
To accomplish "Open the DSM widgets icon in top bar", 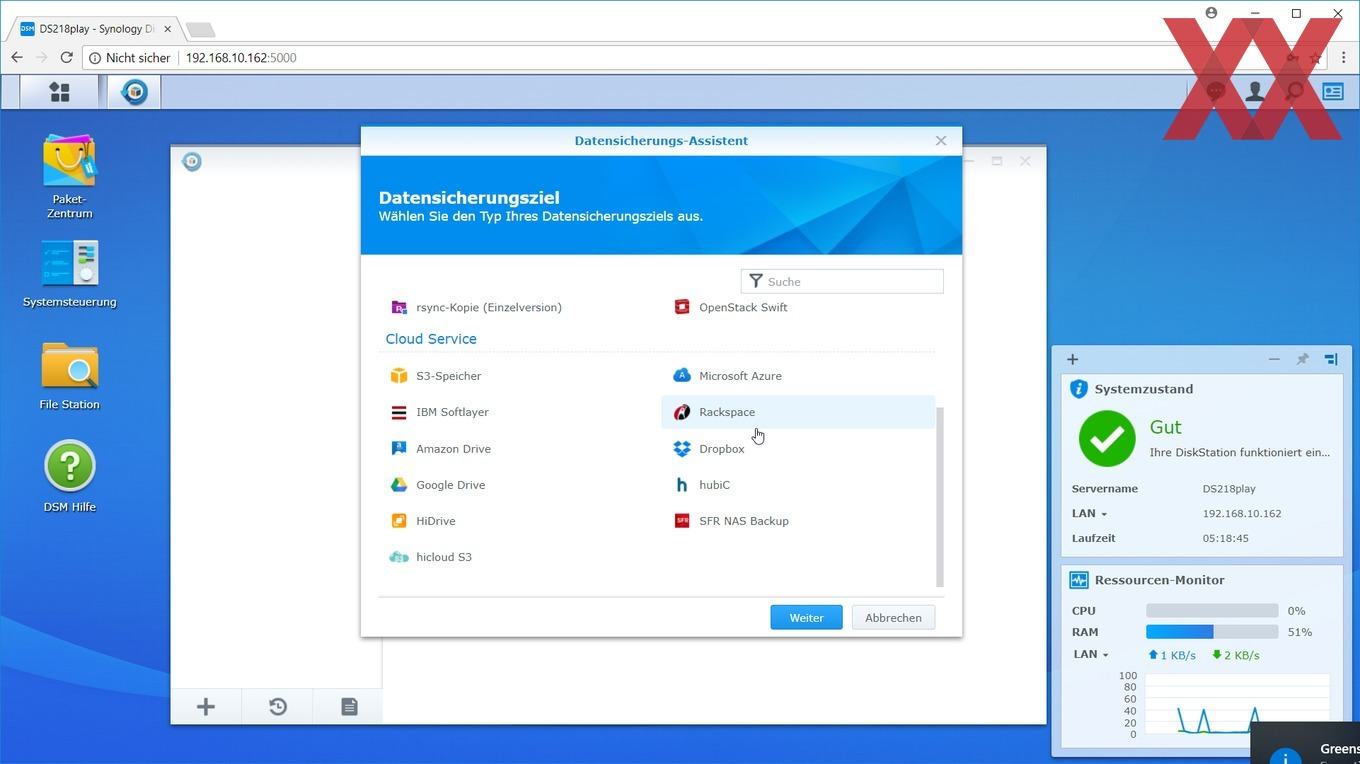I will 1333,92.
